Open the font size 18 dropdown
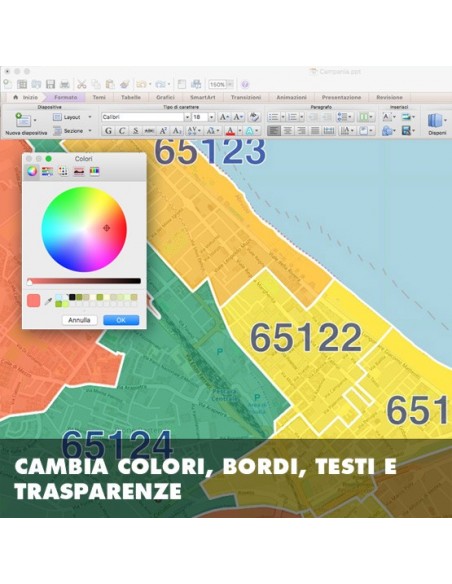Screen dimensions: 452x584 point(211,117)
